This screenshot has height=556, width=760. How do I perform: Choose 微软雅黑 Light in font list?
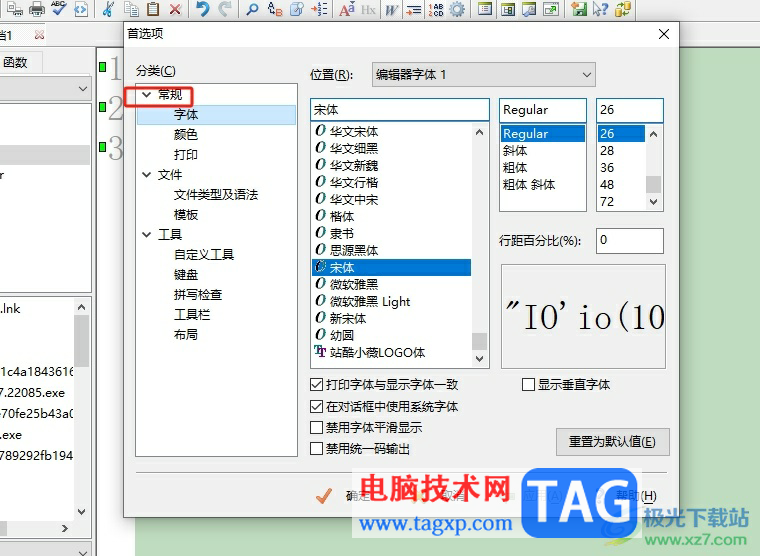[392, 302]
